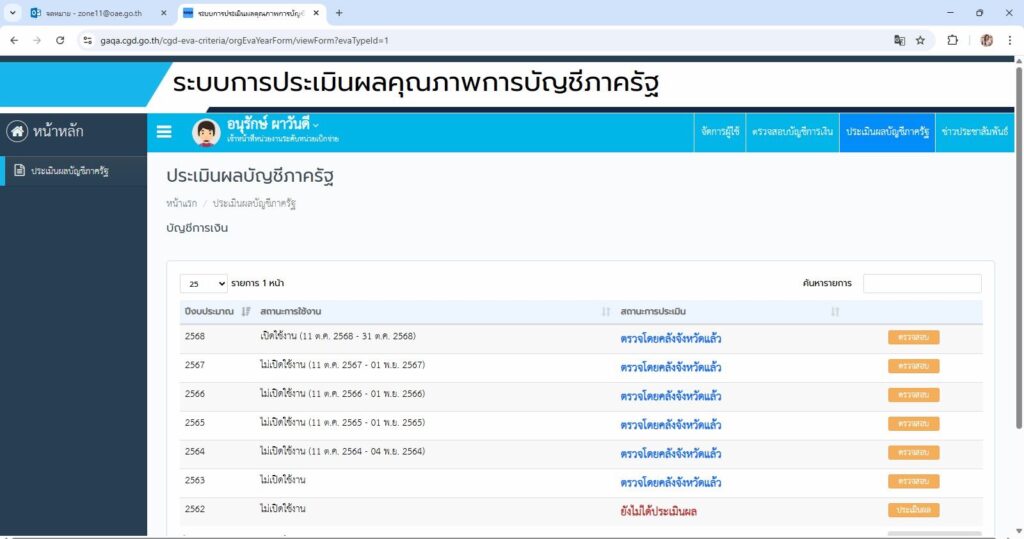
Task: Open the ข่าวประชาสัมพันธ์ menu tab
Action: pos(977,132)
